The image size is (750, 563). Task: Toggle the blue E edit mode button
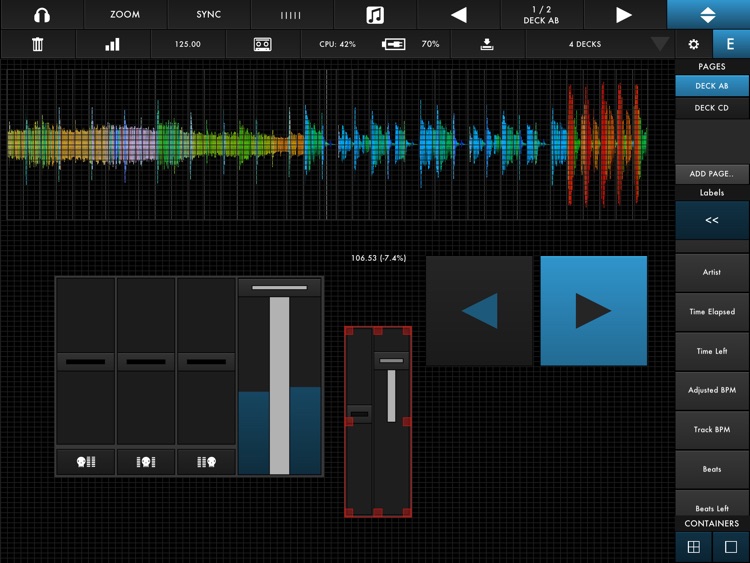tap(730, 44)
